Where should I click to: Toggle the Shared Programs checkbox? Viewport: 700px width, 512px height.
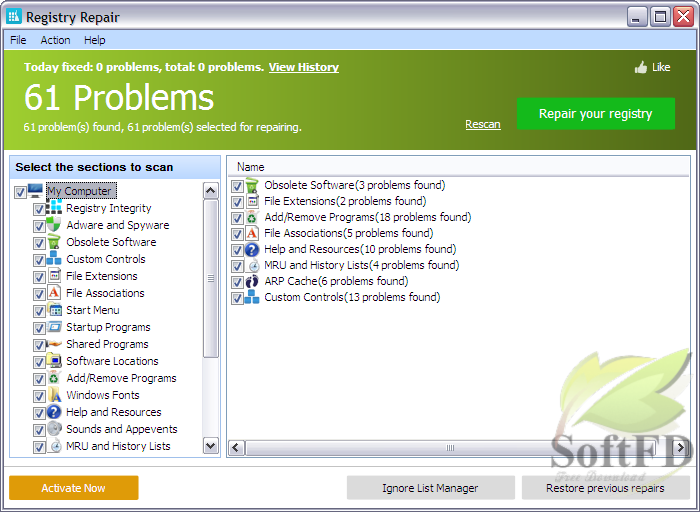39,345
